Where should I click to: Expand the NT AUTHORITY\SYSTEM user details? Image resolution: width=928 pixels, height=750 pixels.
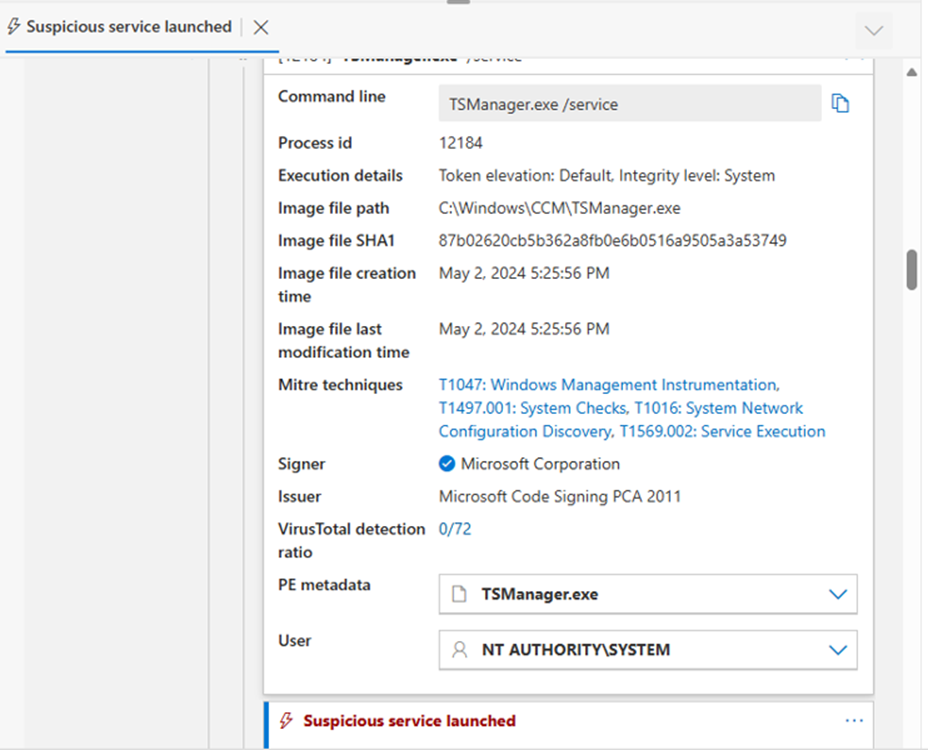(838, 650)
